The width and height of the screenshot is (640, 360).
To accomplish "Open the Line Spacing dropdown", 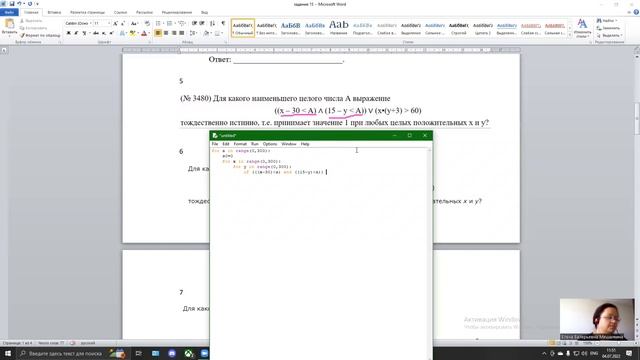I will pos(193,33).
